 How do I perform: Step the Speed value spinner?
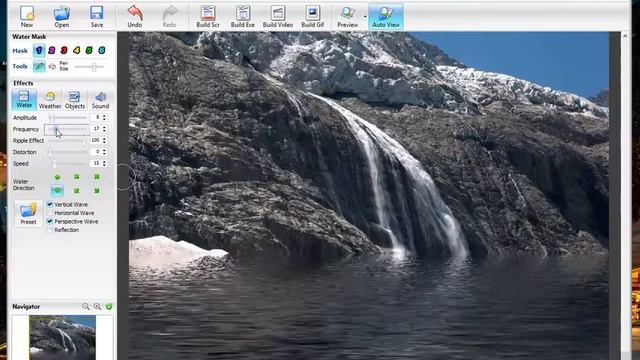[x=105, y=163]
